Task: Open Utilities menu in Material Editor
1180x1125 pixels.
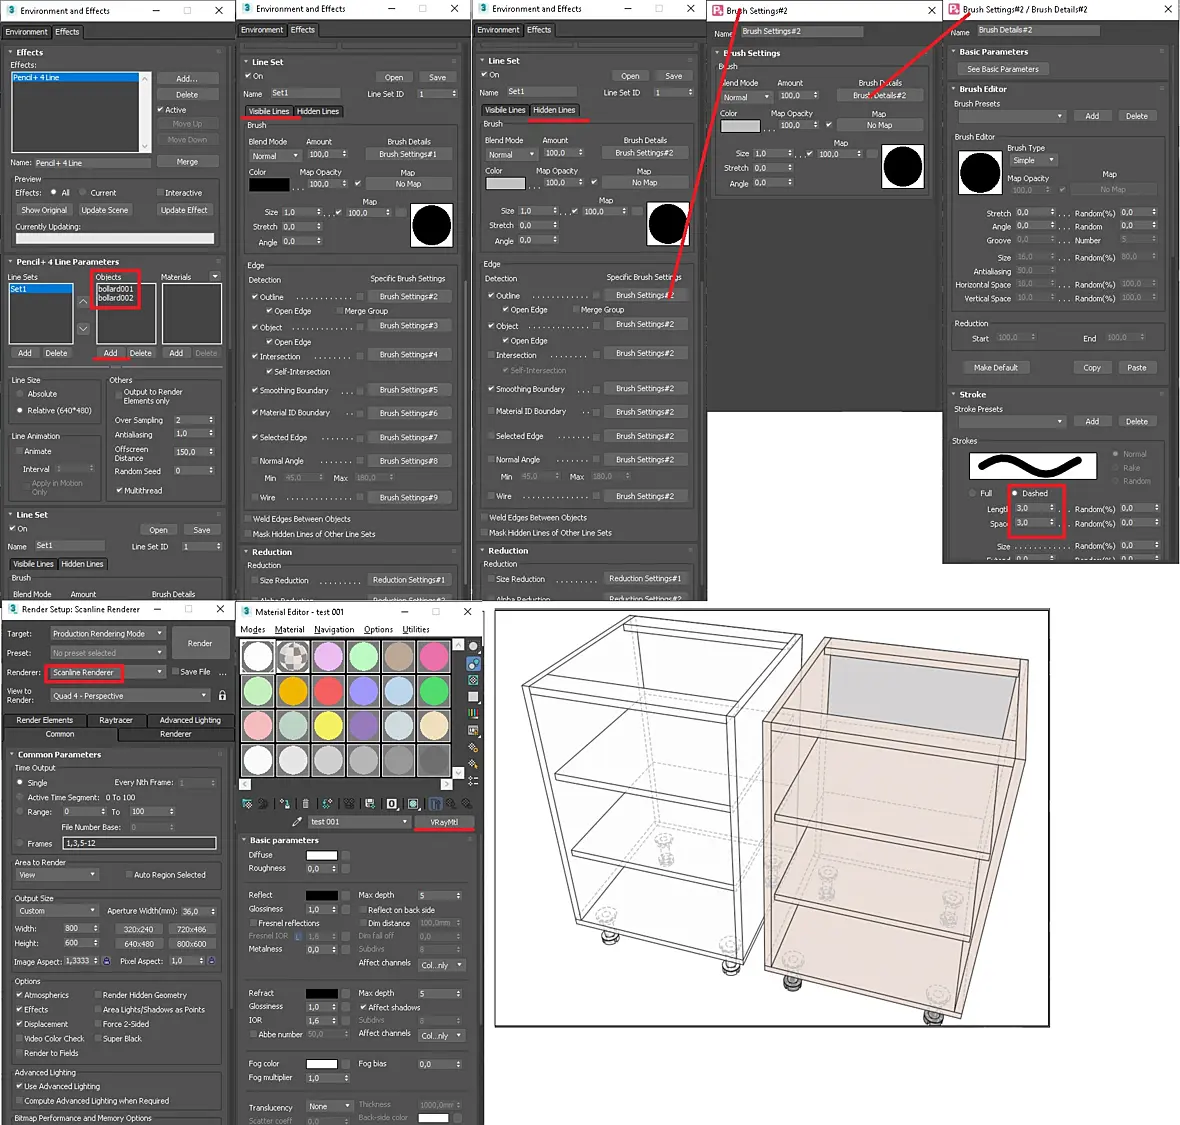Action: [415, 629]
